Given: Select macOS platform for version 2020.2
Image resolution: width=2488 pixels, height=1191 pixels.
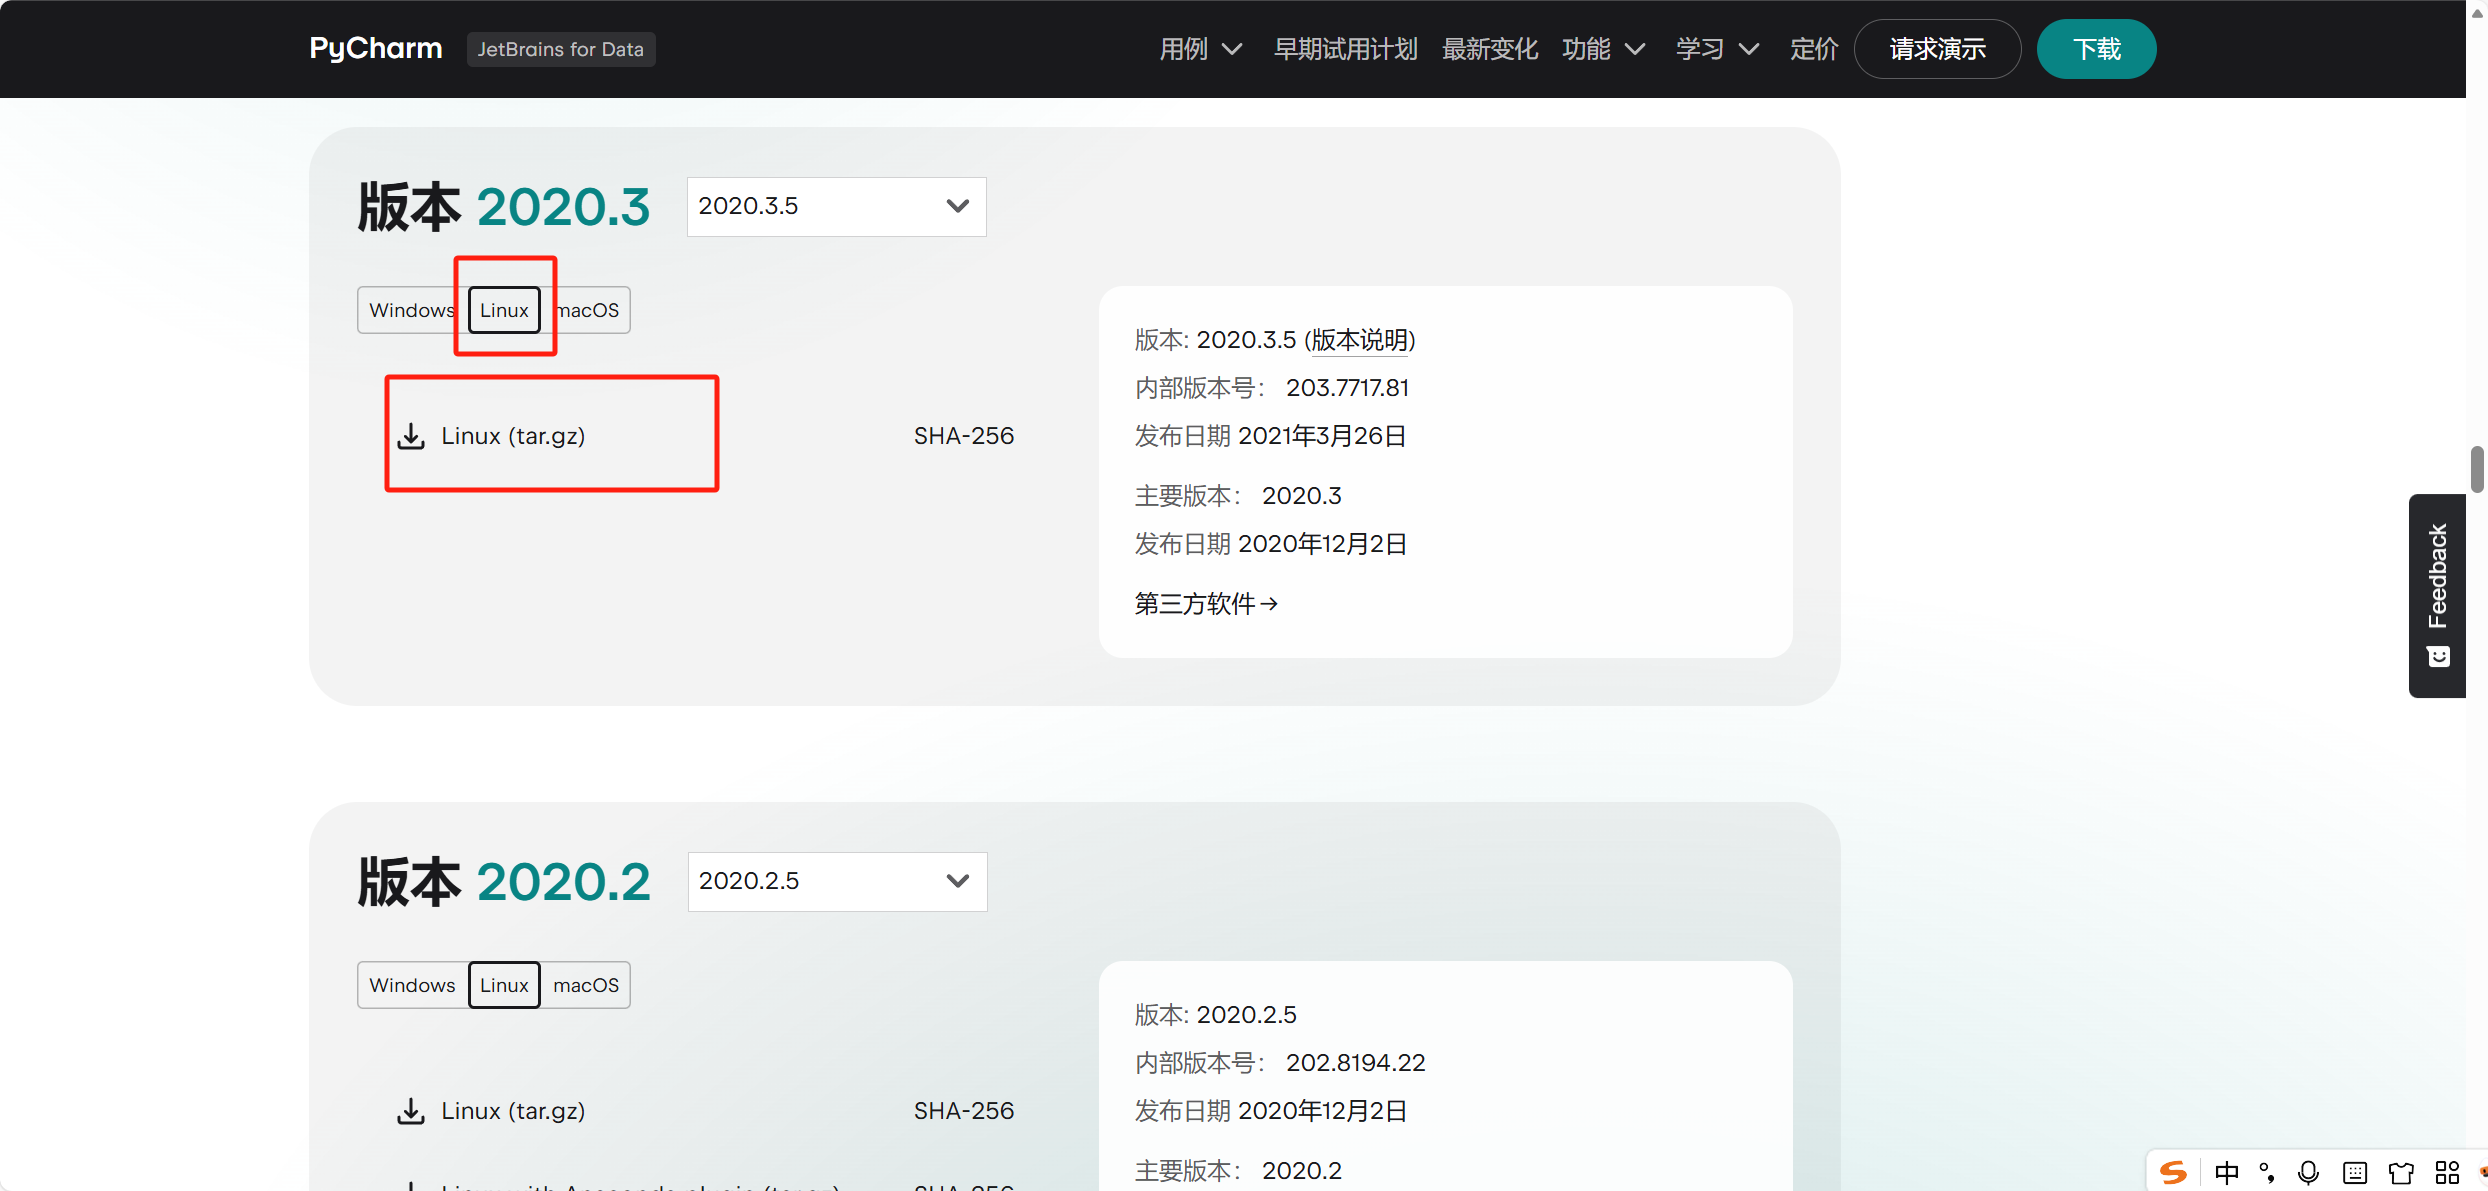Looking at the screenshot, I should [x=586, y=985].
